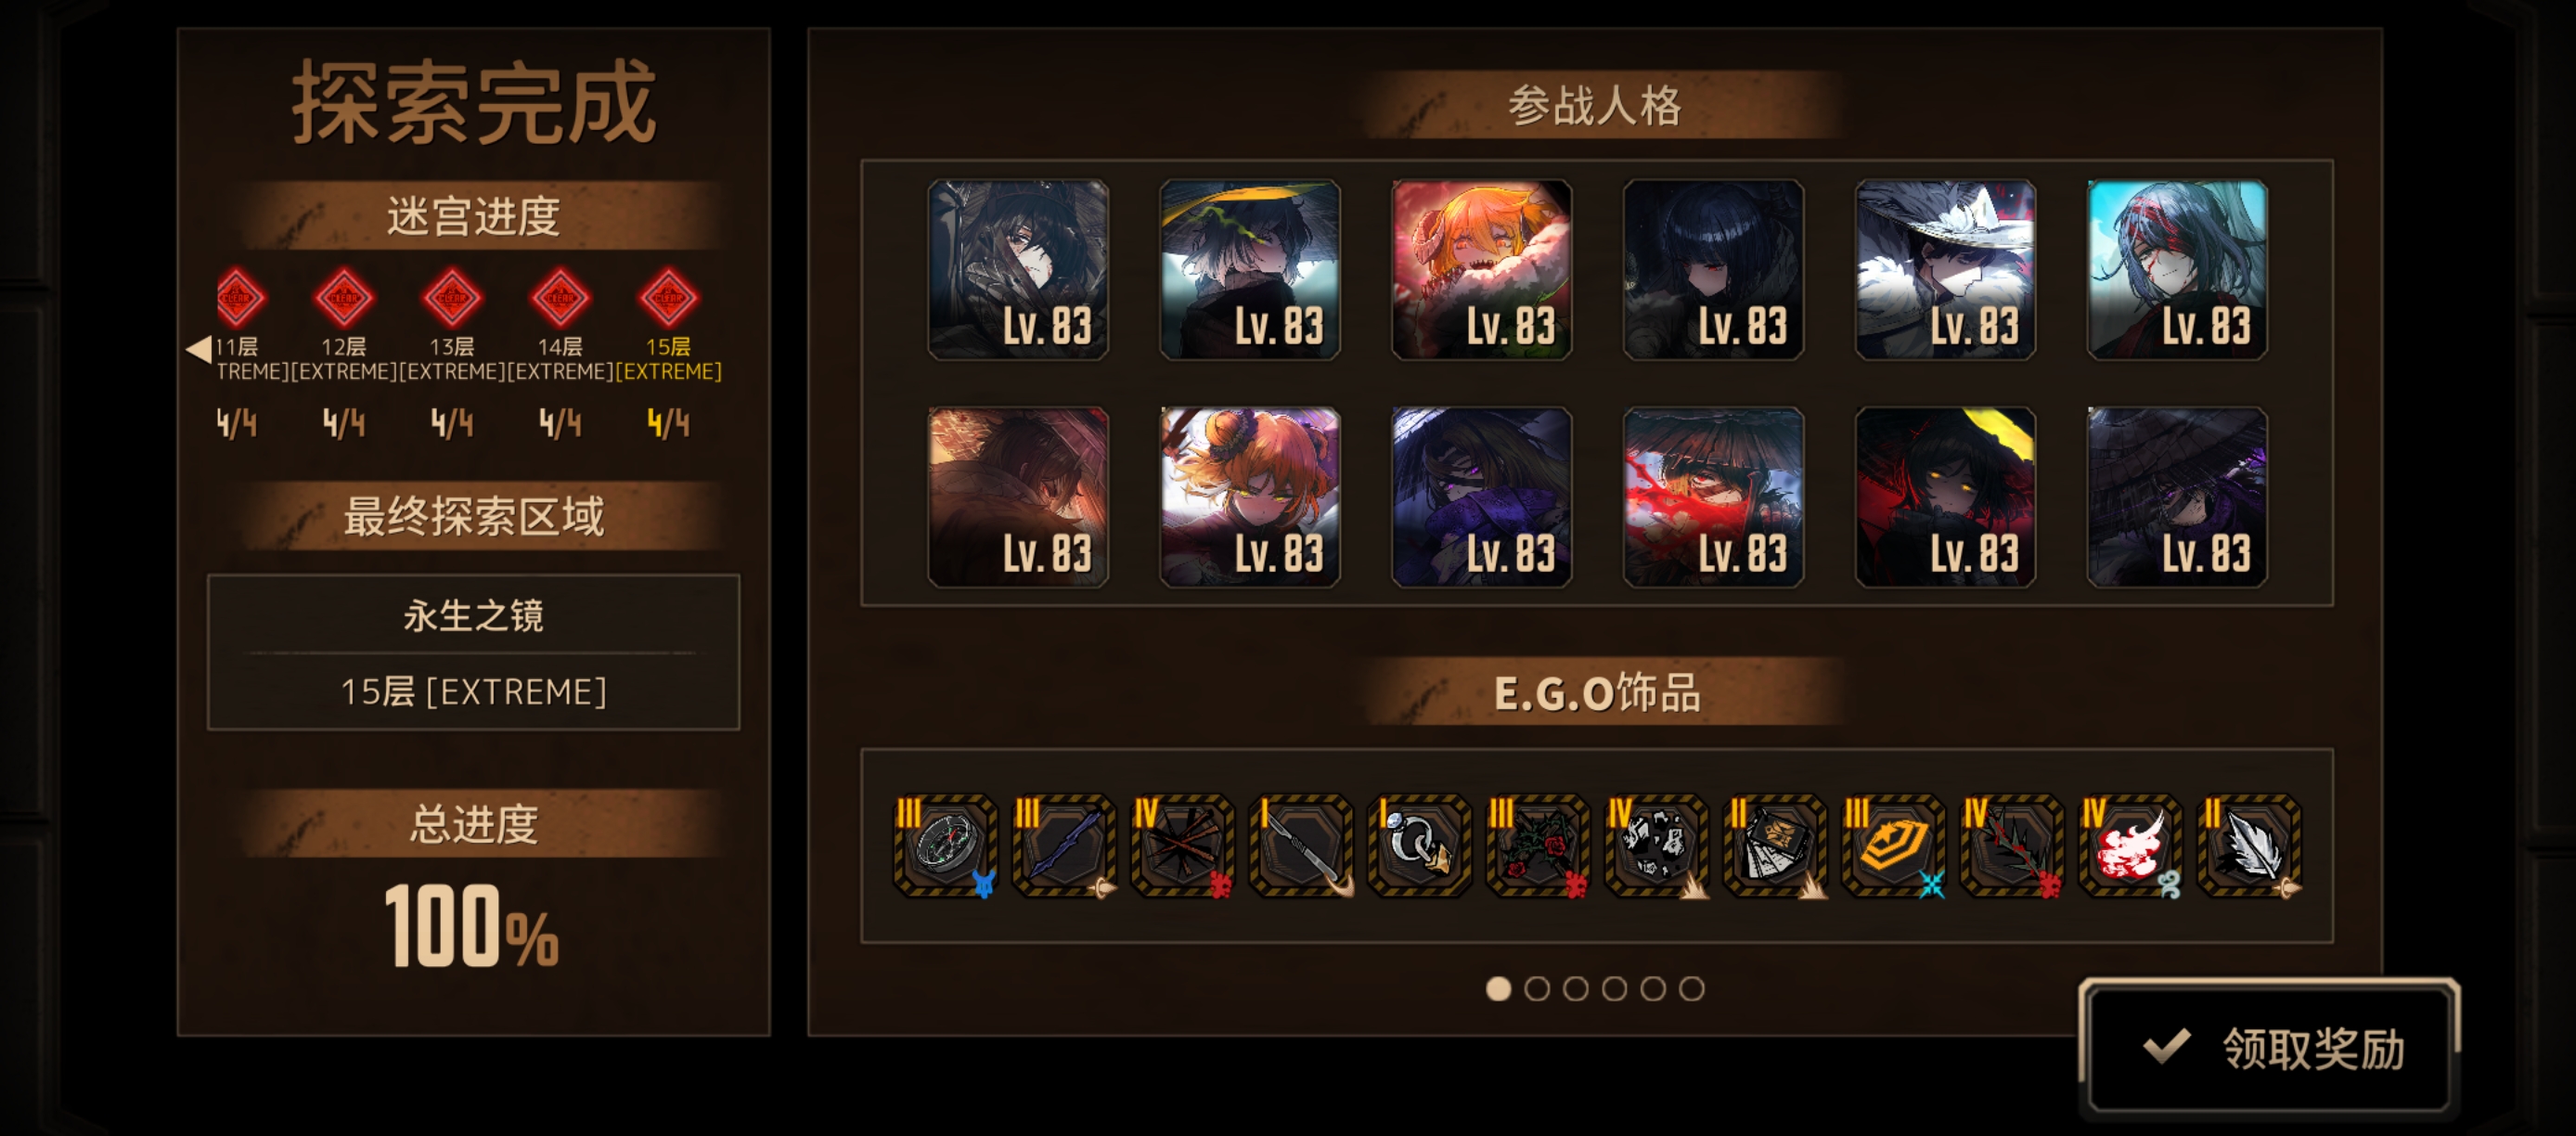This screenshot has width=2576, height=1136.
Task: Select the scalpel E.G.O gift icon
Action: pos(1300,845)
